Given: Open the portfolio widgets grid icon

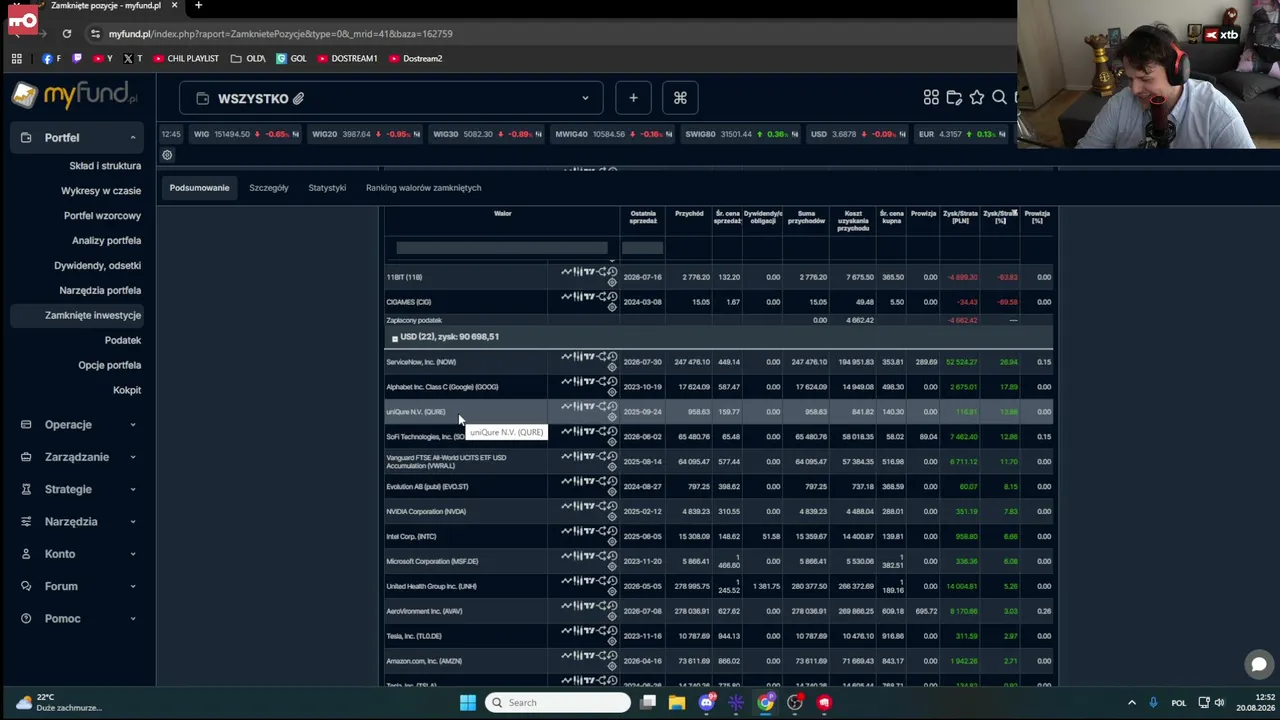Looking at the screenshot, I should [931, 98].
